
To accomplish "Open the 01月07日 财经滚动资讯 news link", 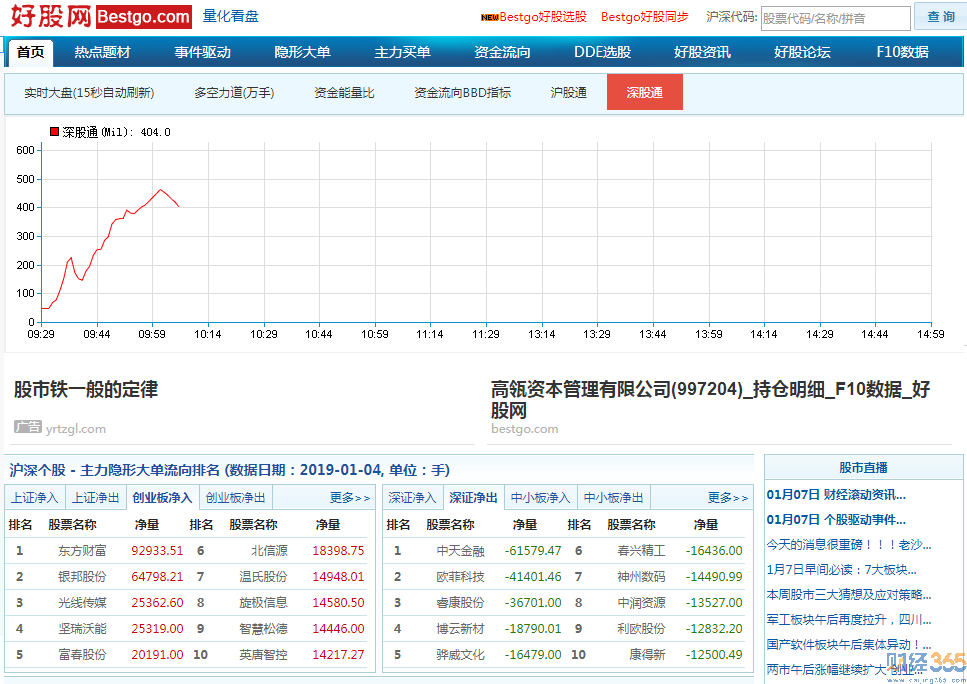I will [836, 495].
